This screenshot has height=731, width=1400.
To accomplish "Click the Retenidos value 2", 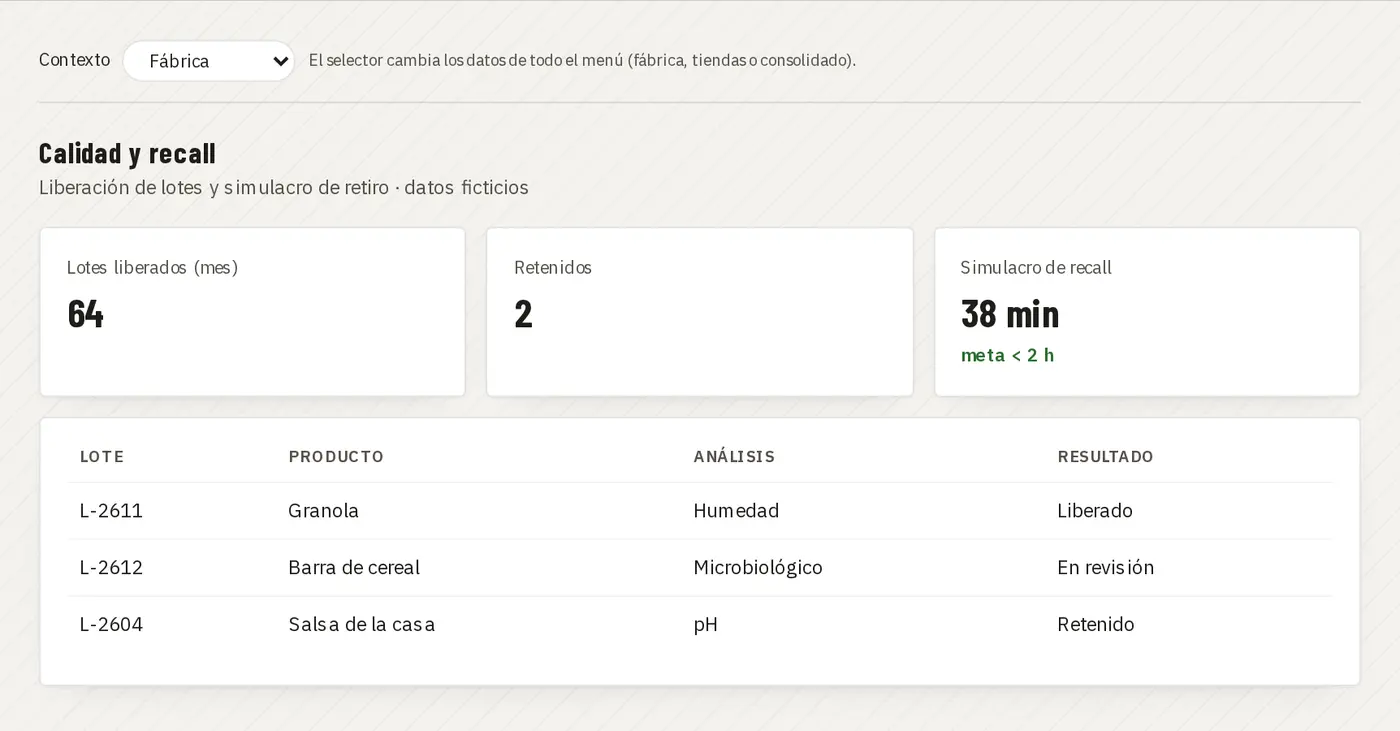I will pyautogui.click(x=523, y=314).
